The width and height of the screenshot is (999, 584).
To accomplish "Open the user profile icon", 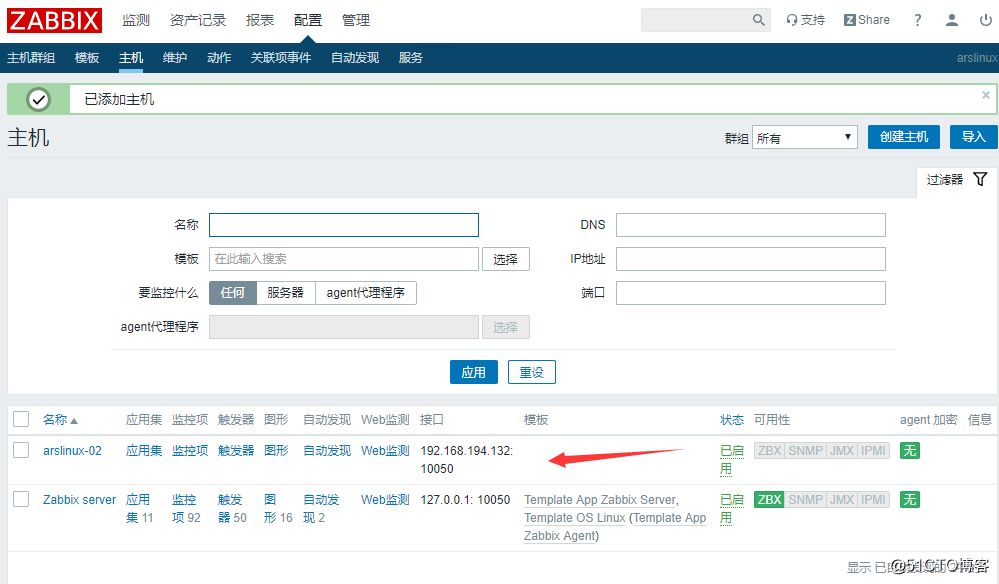I will point(952,20).
